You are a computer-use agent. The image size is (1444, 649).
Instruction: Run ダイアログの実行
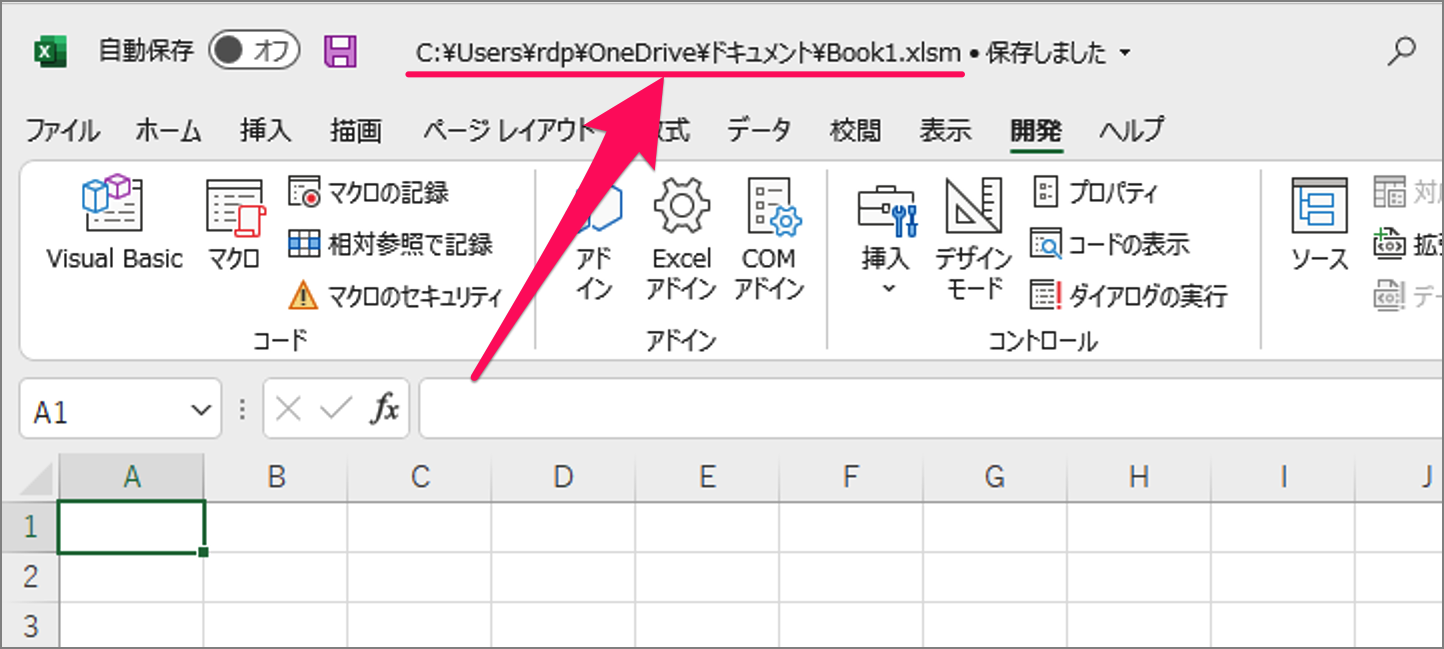click(x=1129, y=295)
